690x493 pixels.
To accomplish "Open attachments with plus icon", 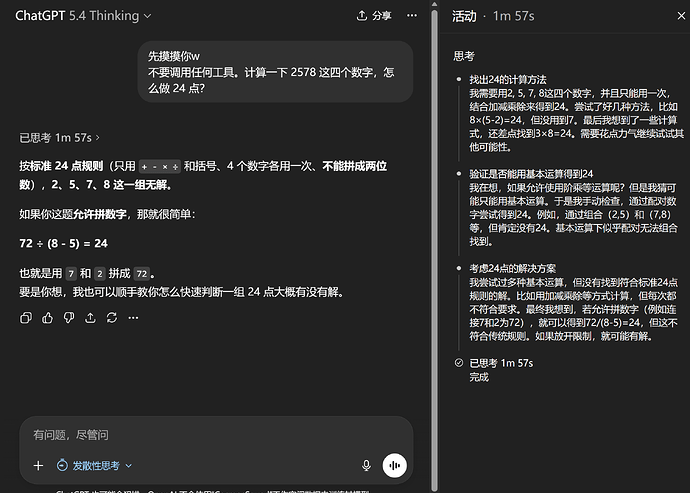I will click(38, 465).
